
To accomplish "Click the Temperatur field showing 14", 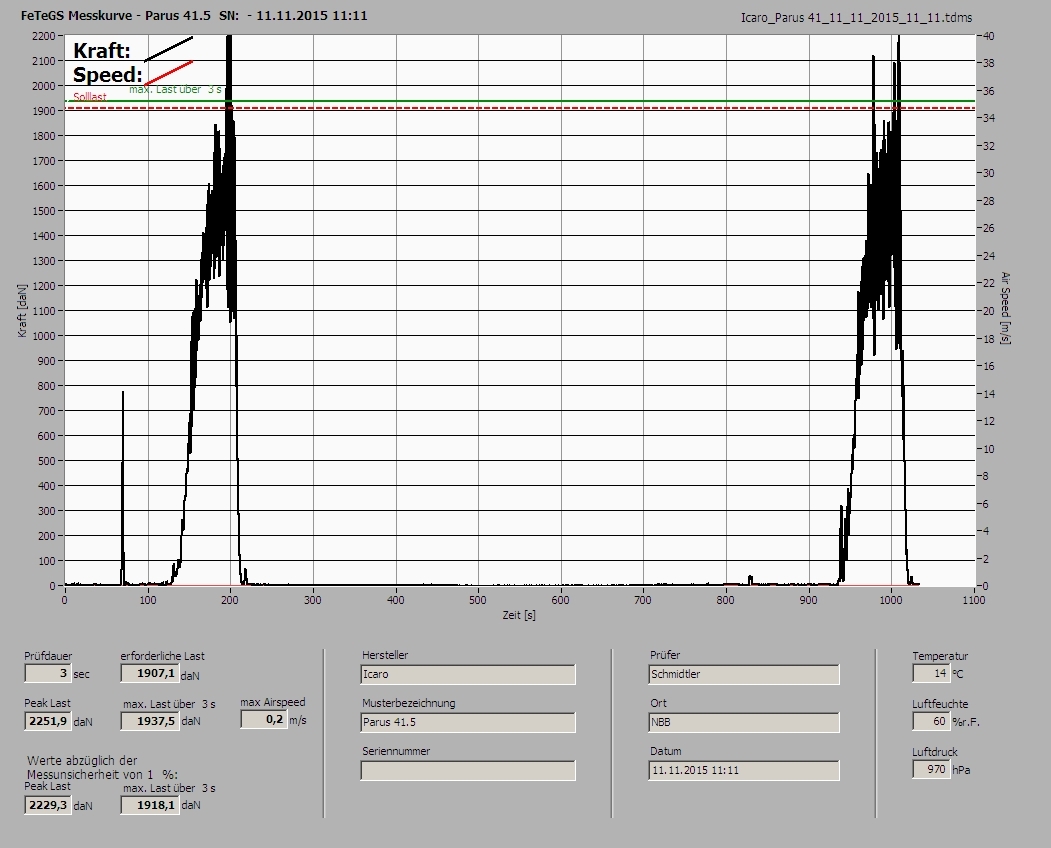I will point(931,673).
